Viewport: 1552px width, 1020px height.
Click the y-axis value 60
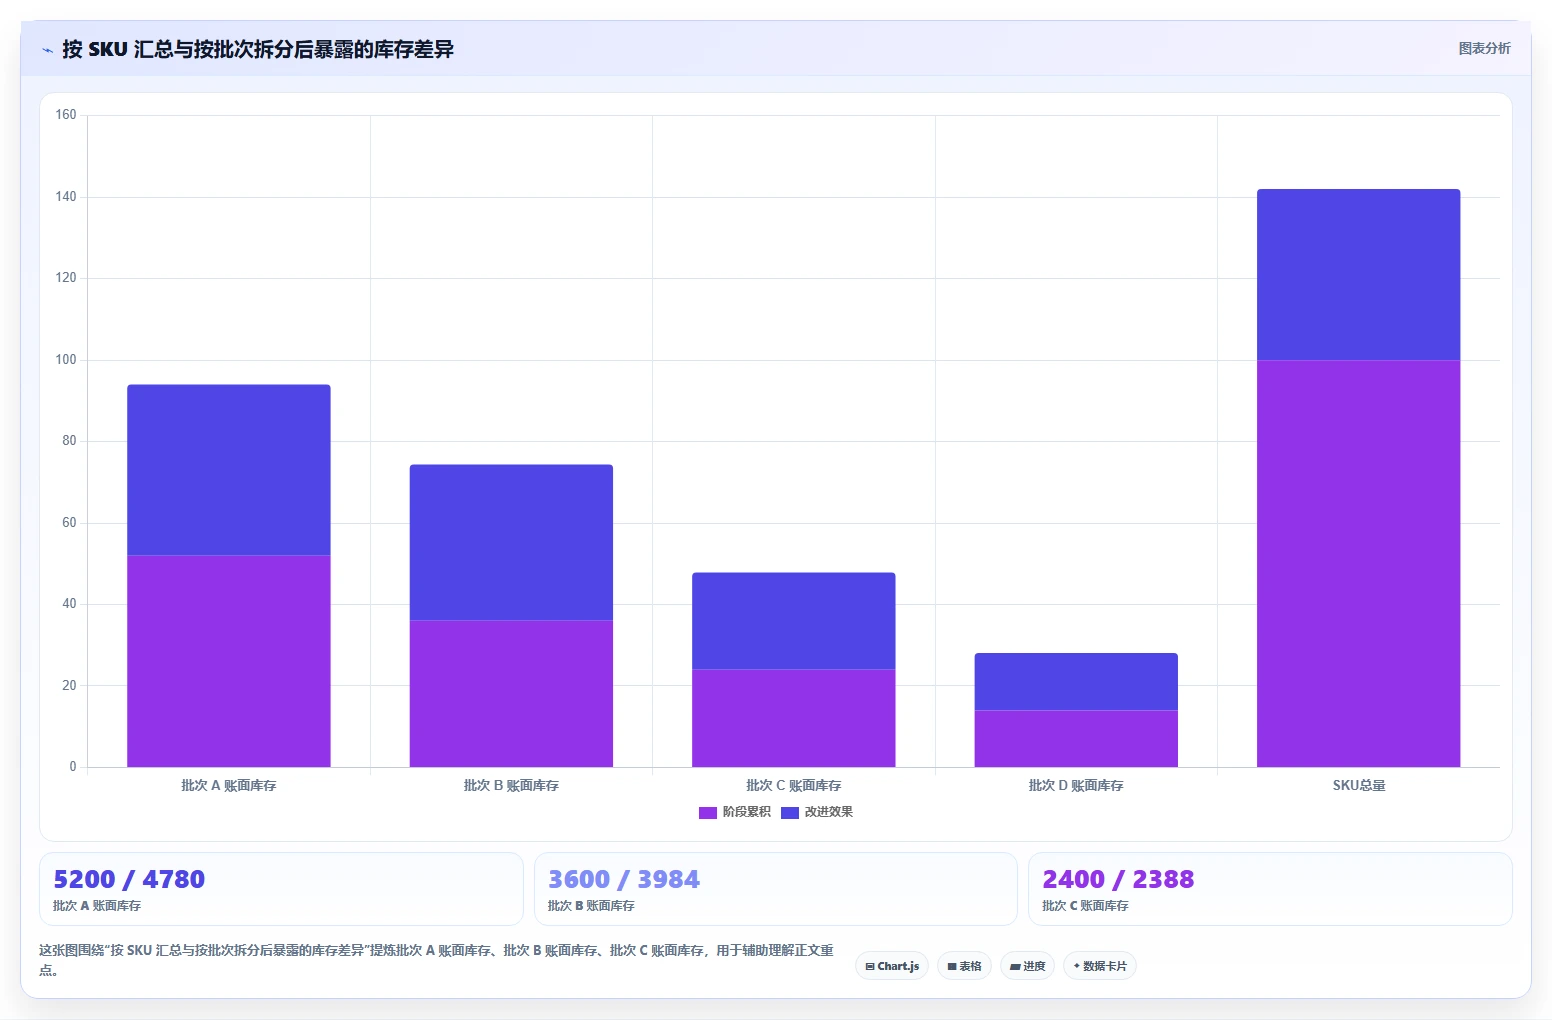point(69,523)
